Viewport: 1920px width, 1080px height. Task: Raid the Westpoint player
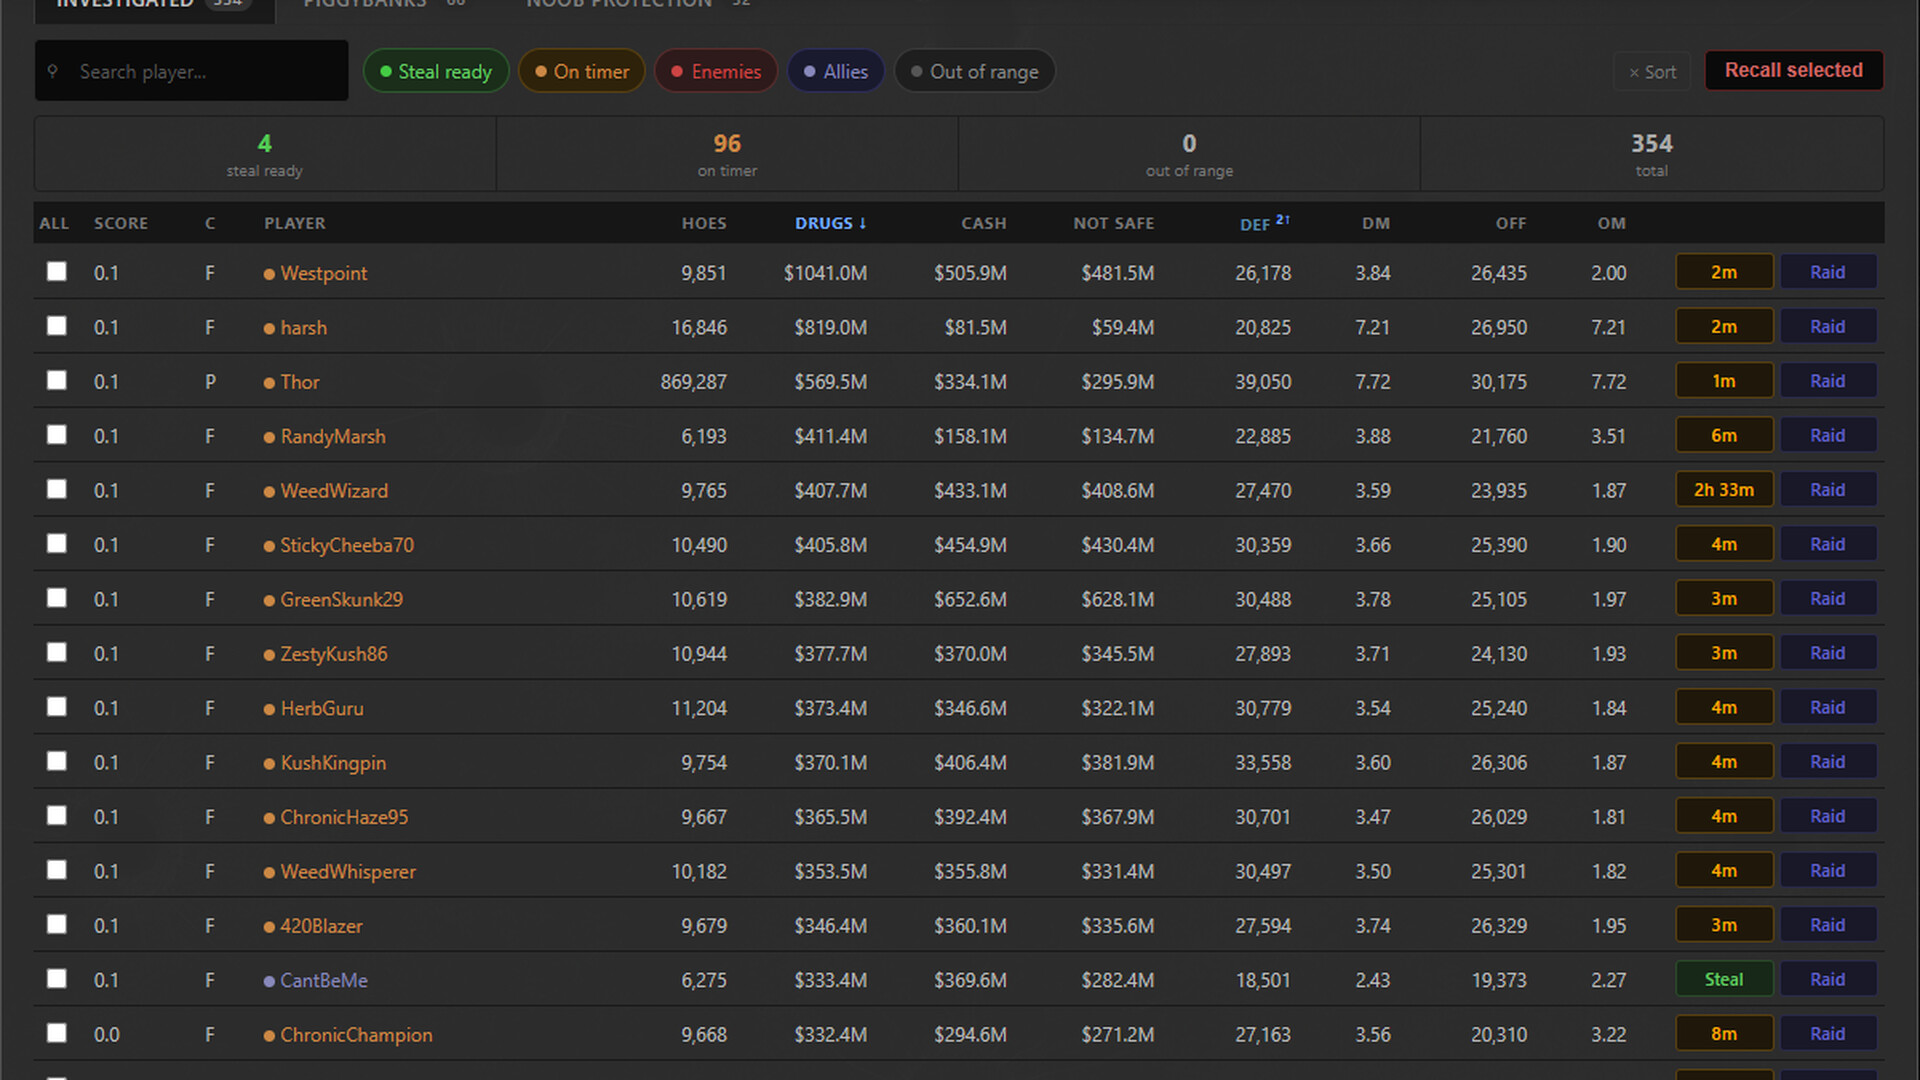pyautogui.click(x=1827, y=272)
